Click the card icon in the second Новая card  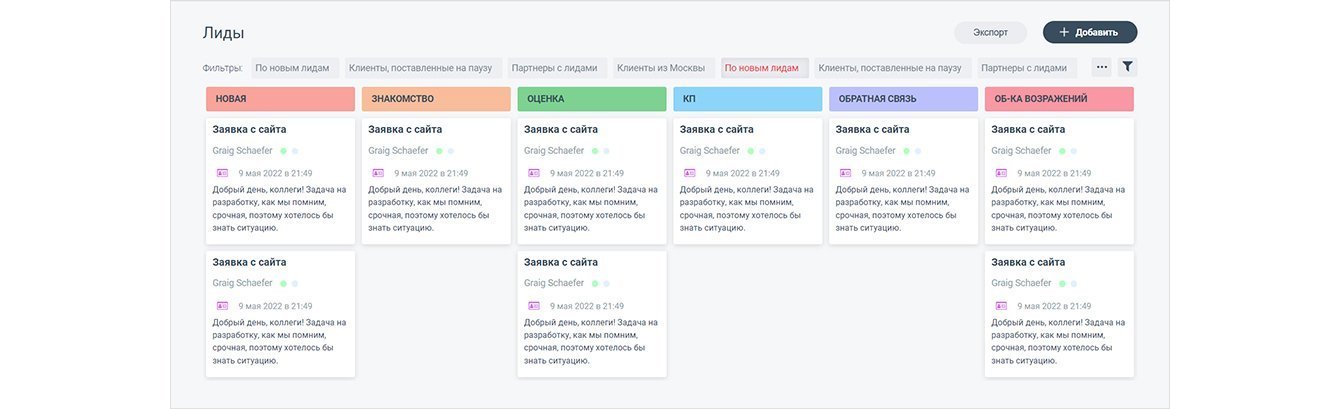223,306
